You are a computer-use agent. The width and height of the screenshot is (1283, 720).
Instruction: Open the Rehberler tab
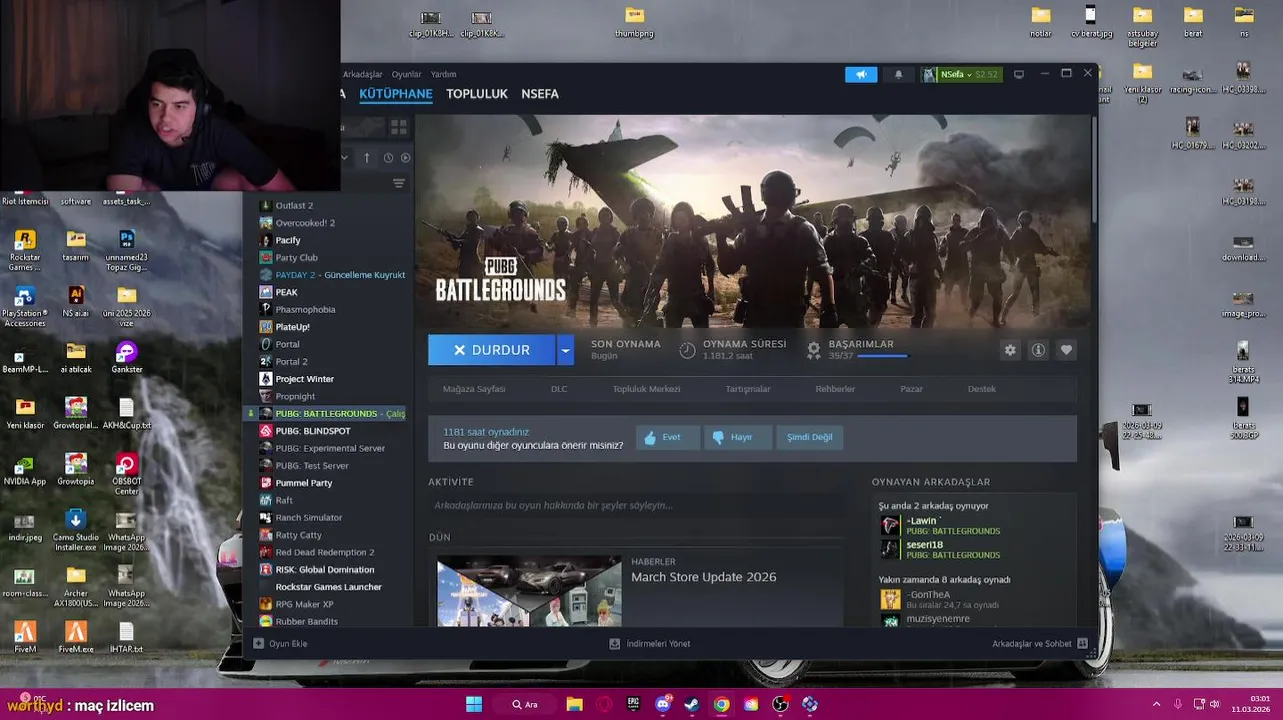pyautogui.click(x=835, y=389)
